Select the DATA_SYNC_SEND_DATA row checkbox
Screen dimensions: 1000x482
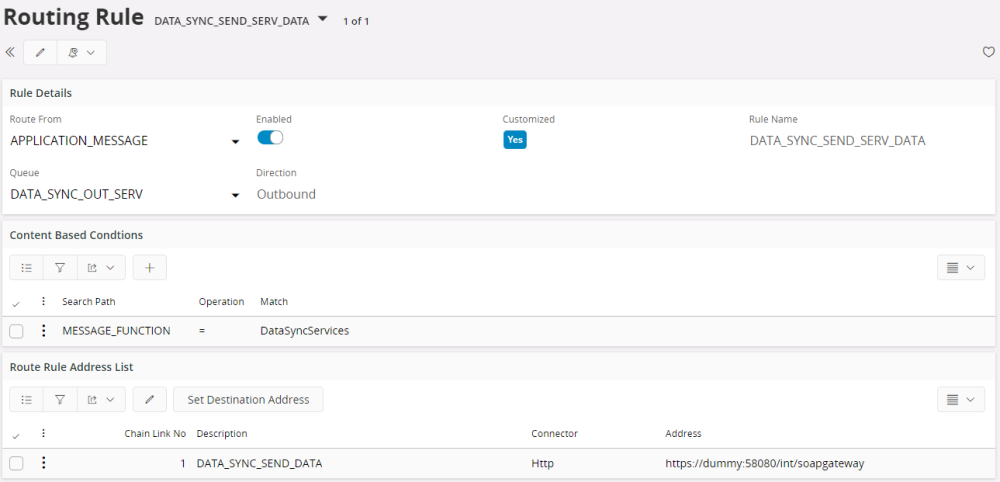pos(17,463)
